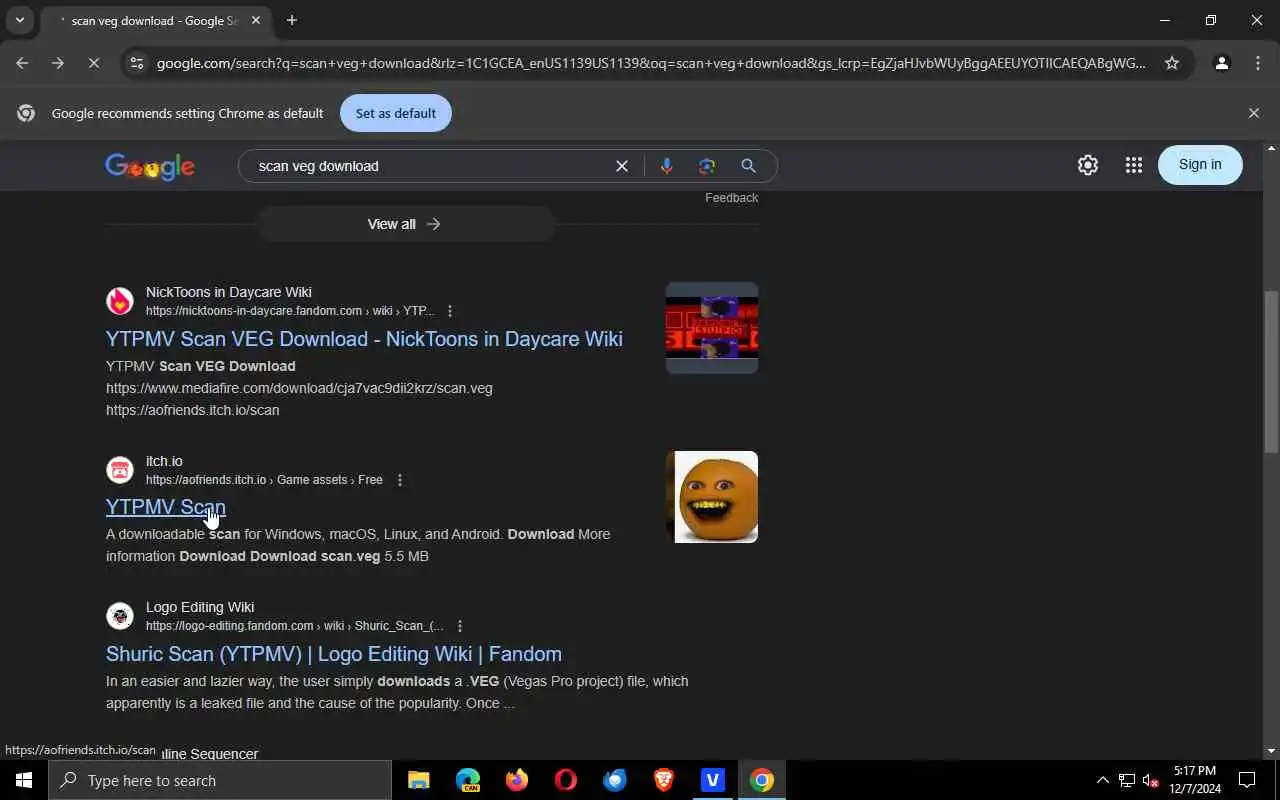1280x800 pixels.
Task: Open File Explorer from taskbar
Action: [x=419, y=780]
